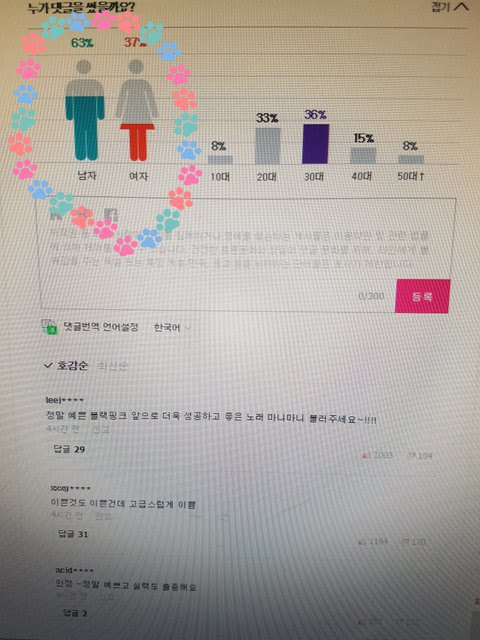The height and width of the screenshot is (640, 480).
Task: Click the female 여자 figure icon
Action: click(x=137, y=110)
